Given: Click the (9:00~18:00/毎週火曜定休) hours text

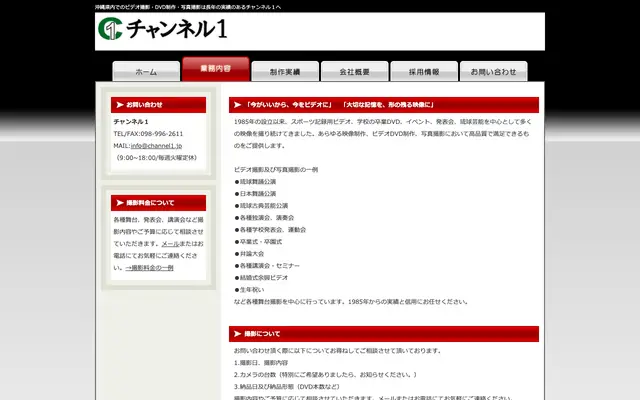Looking at the screenshot, I should (156, 158).
